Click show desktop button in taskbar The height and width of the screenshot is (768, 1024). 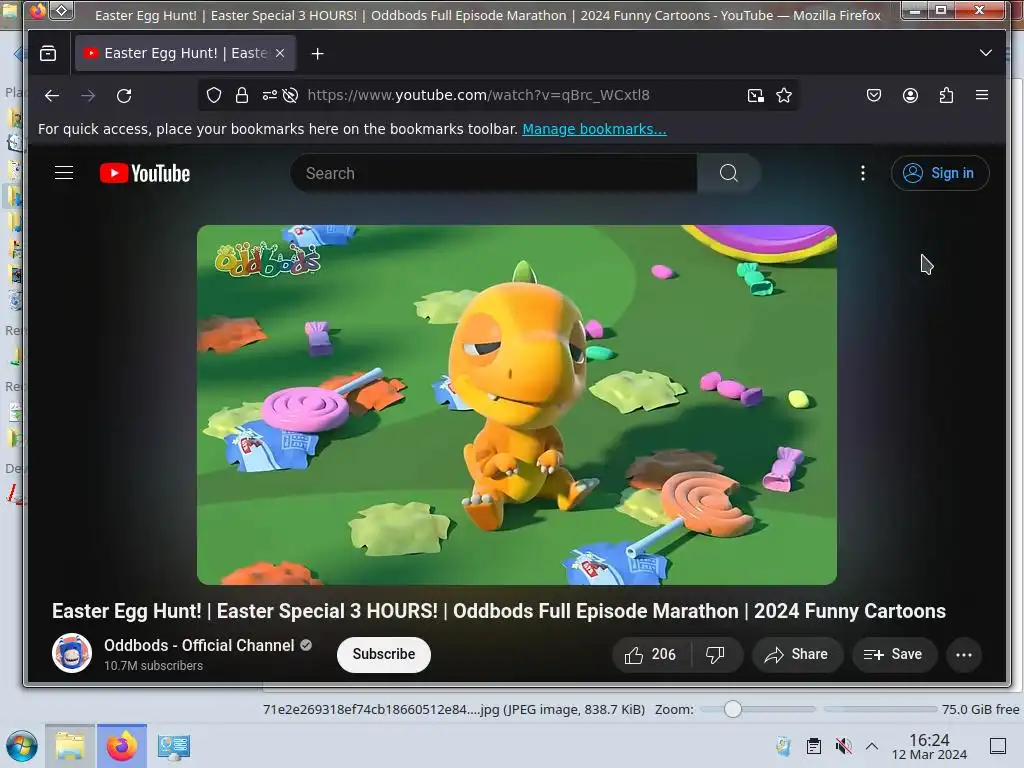pos(997,746)
